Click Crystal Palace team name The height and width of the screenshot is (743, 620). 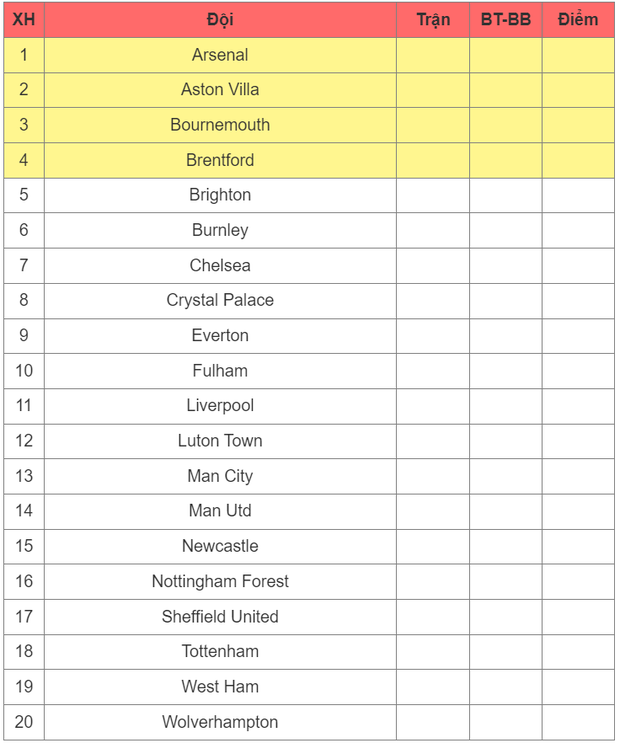point(220,300)
